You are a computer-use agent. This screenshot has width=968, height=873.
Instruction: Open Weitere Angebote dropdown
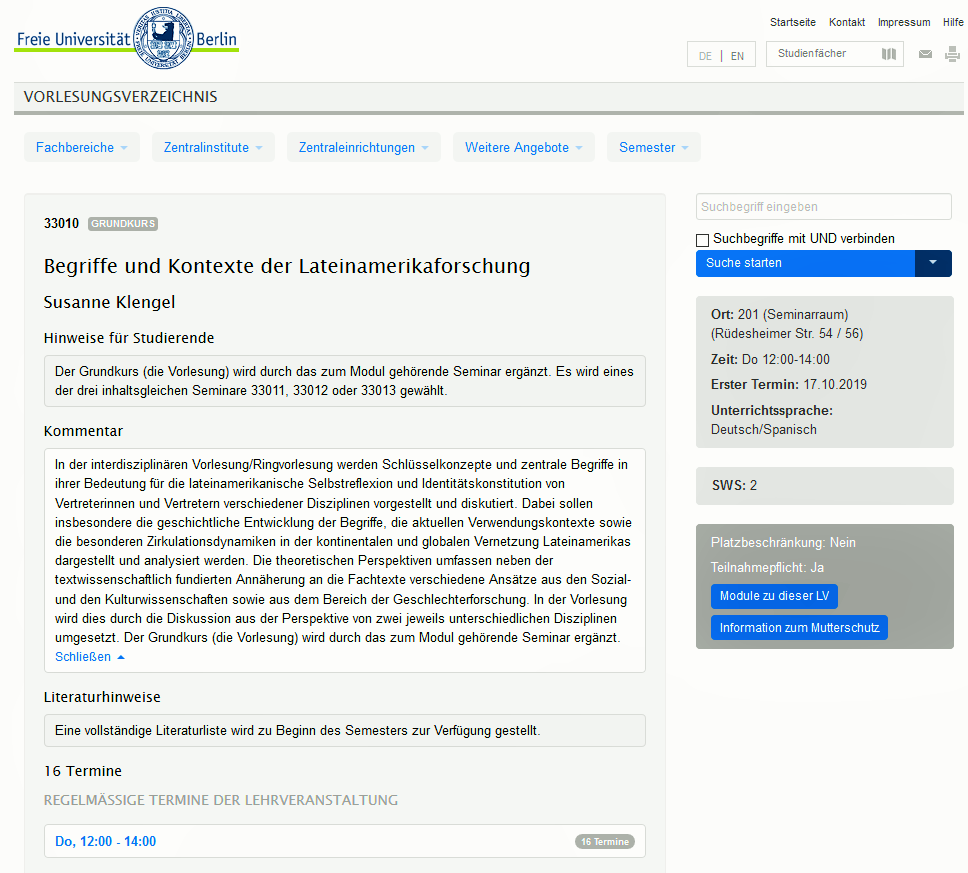click(524, 148)
